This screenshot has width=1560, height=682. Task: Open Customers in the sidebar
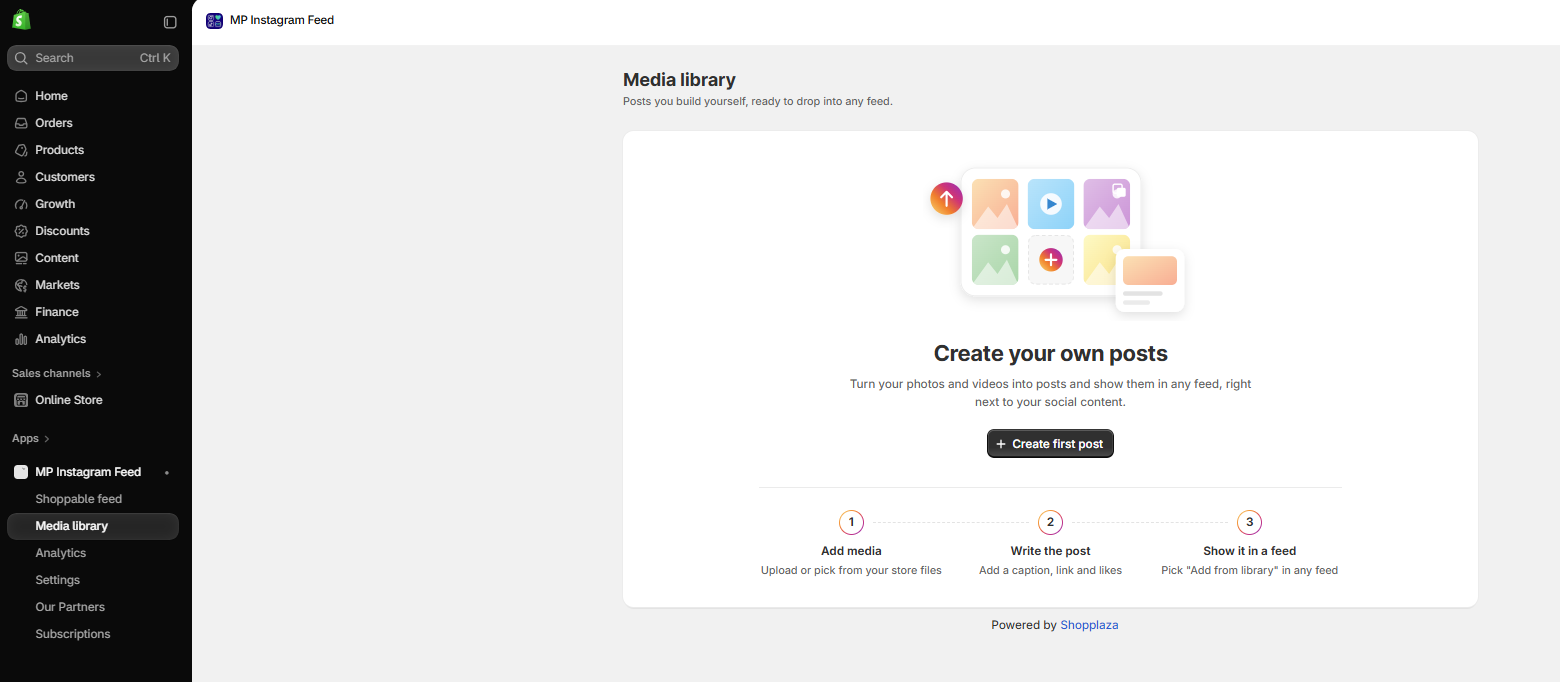click(93, 177)
